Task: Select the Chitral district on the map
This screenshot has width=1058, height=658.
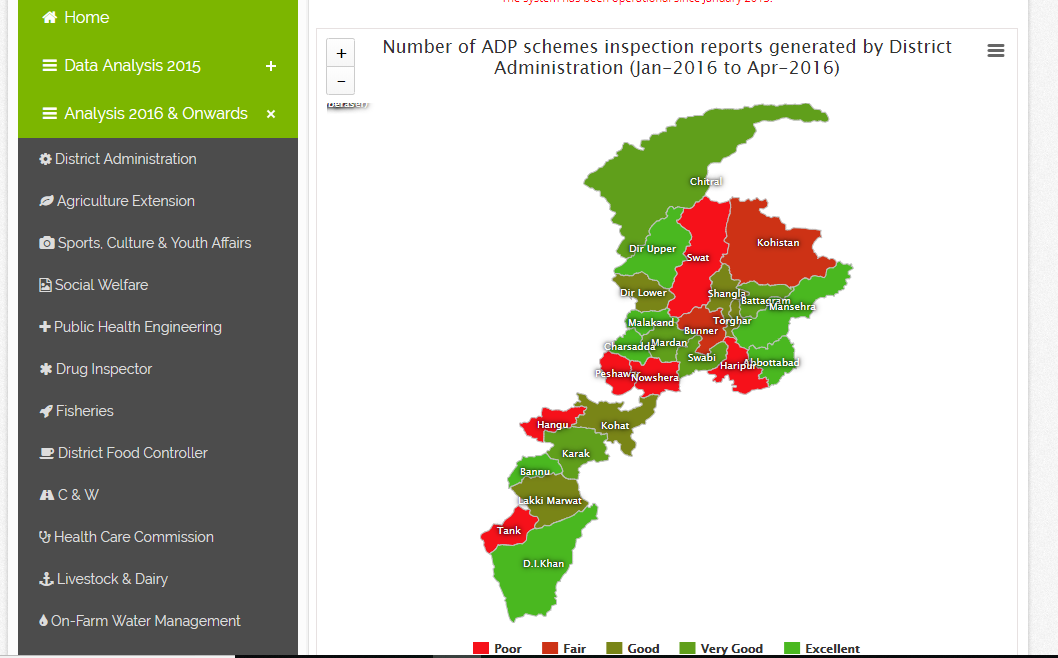Action: [680, 150]
